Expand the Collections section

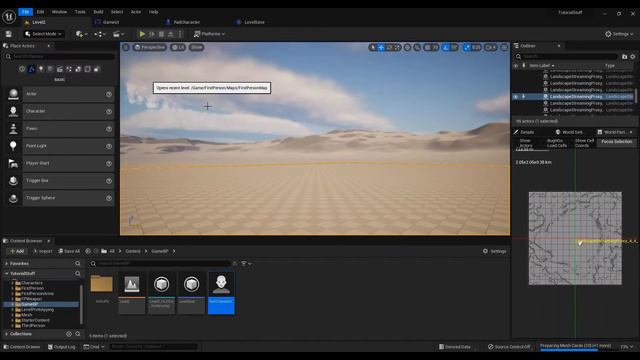pos(7,334)
